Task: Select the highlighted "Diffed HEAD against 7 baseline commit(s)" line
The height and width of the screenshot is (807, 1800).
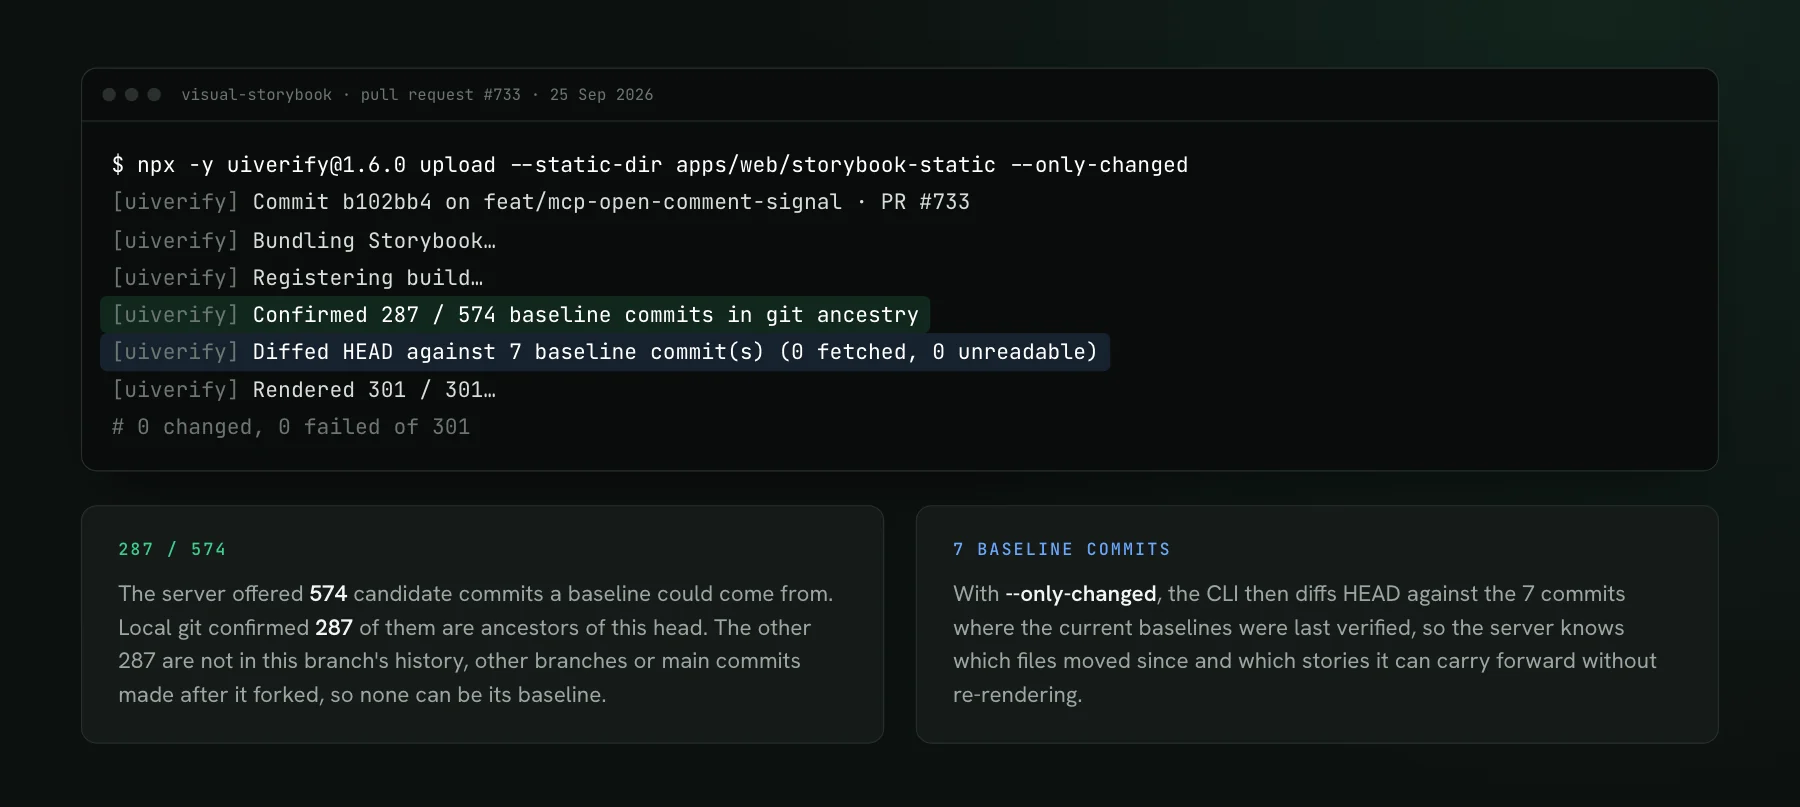Action: coord(605,352)
